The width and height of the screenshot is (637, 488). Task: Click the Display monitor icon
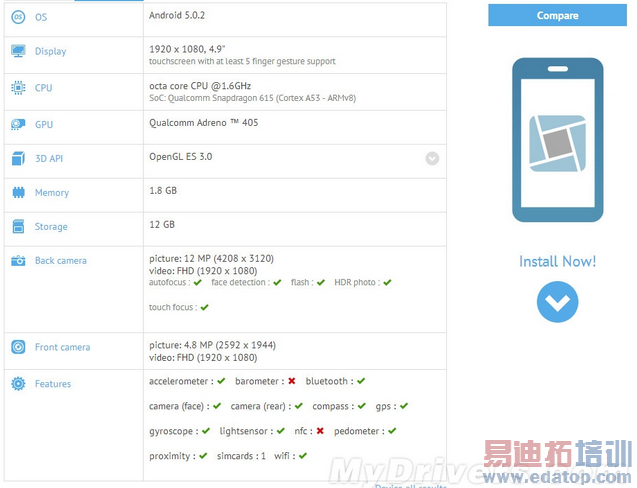(18, 51)
